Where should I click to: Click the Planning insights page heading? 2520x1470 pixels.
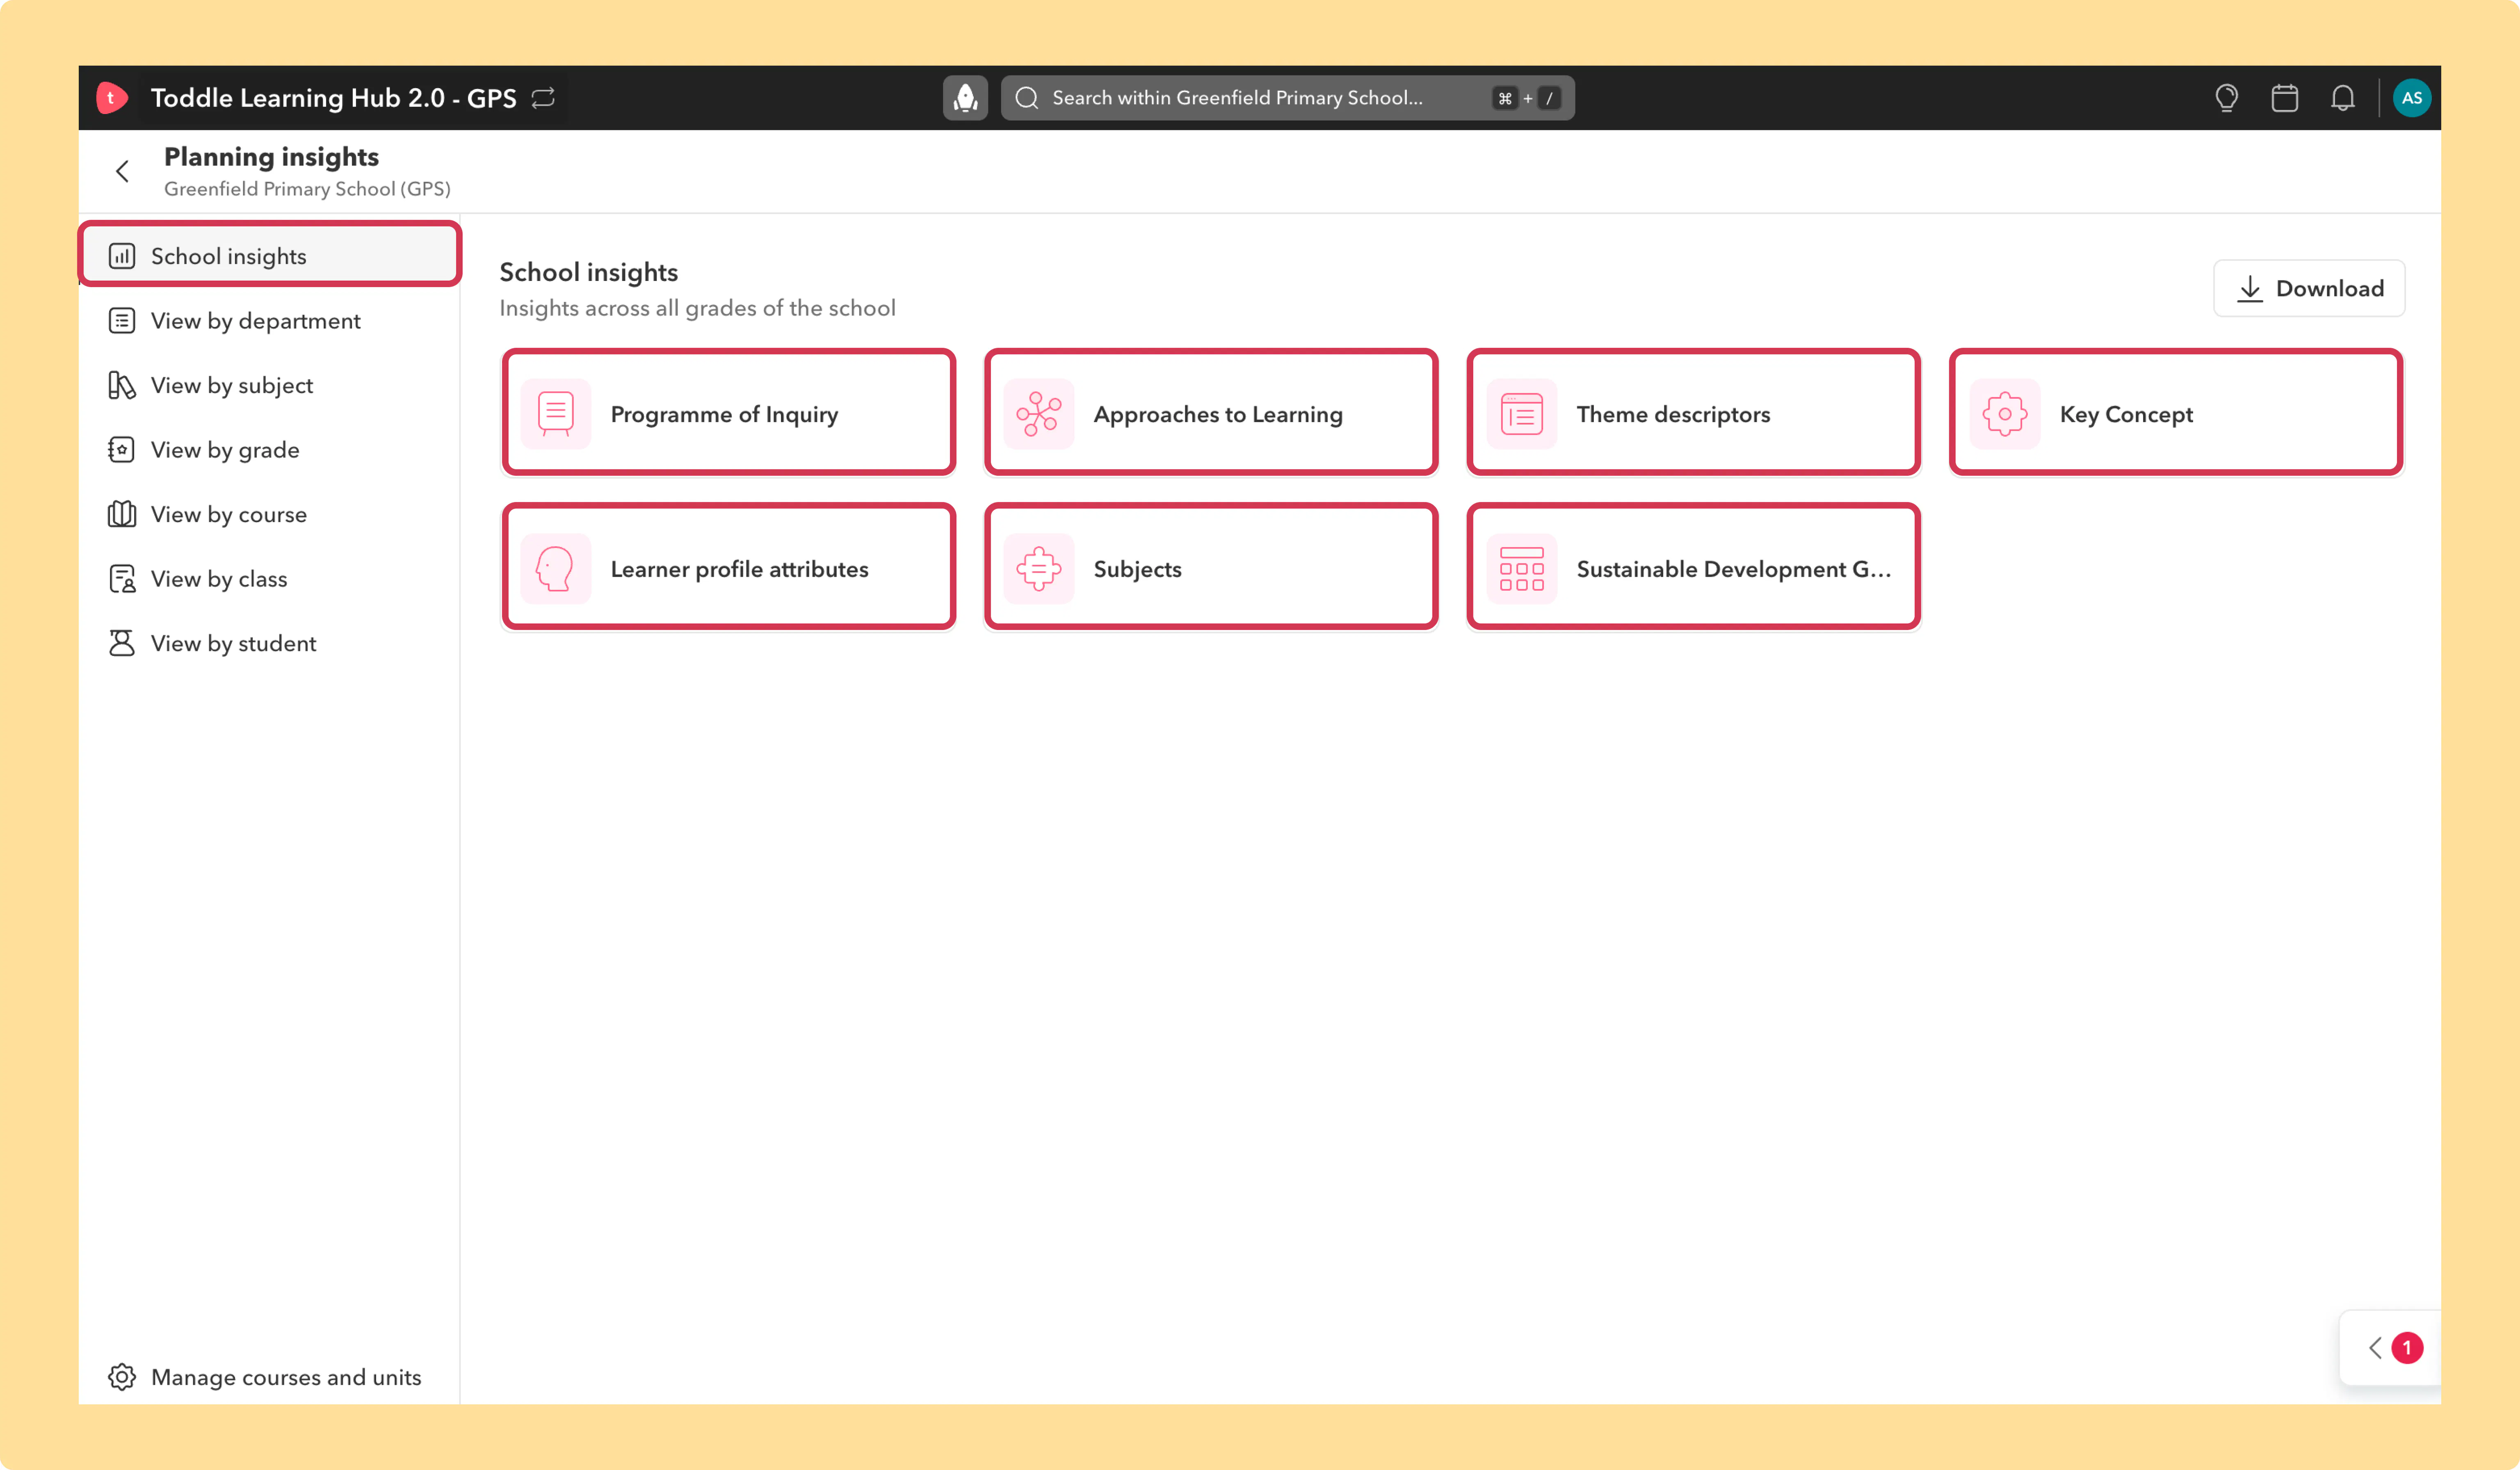[x=271, y=157]
